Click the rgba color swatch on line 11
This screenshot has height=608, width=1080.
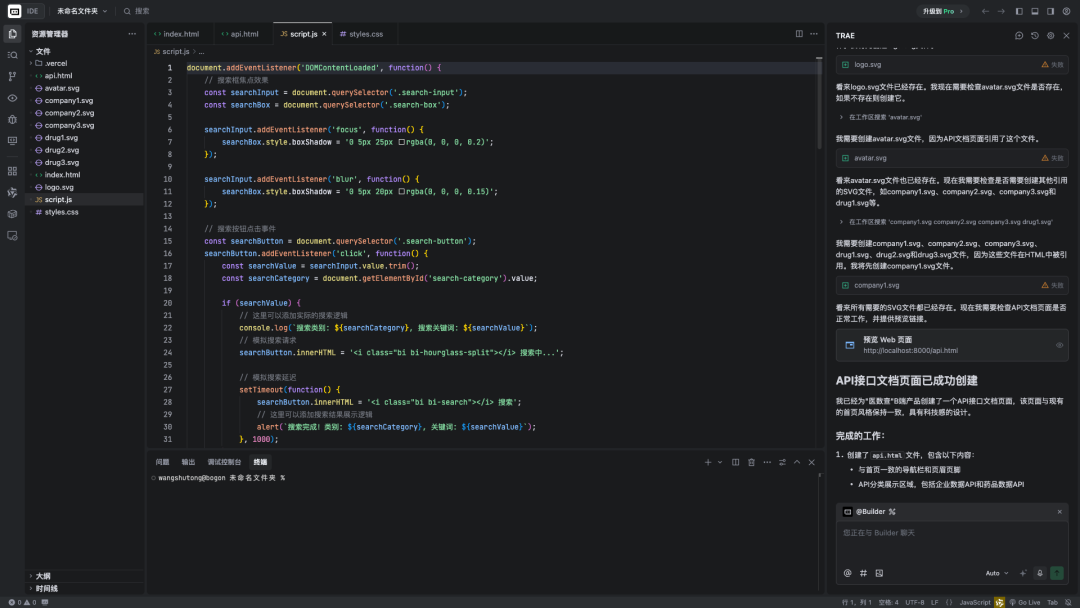point(402,192)
